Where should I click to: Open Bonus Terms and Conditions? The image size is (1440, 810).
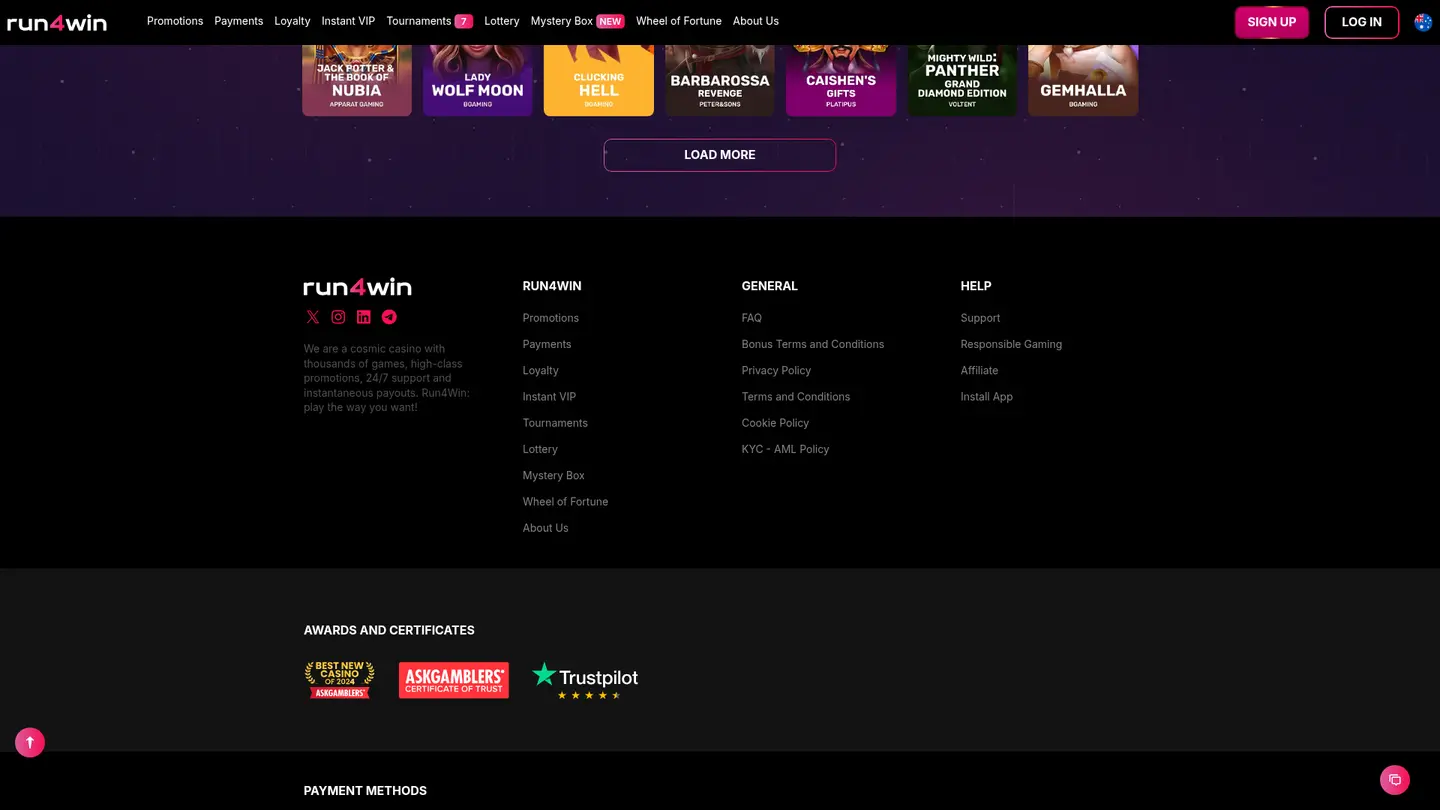point(813,344)
